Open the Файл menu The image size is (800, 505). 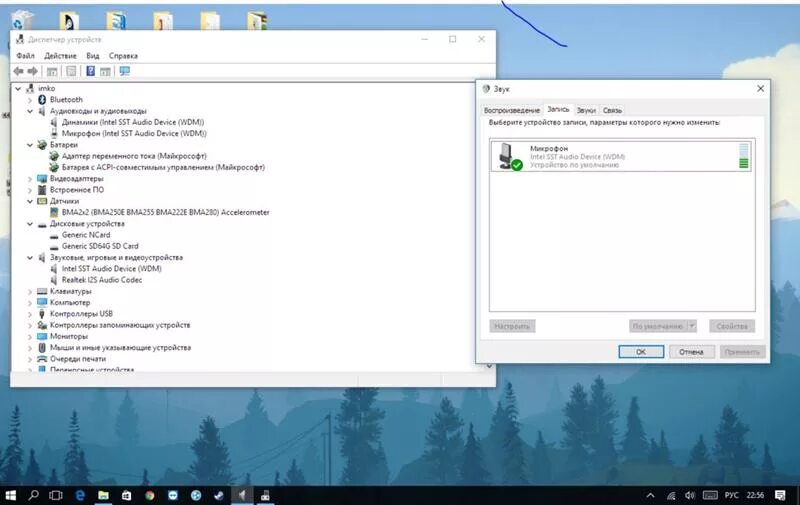point(26,56)
